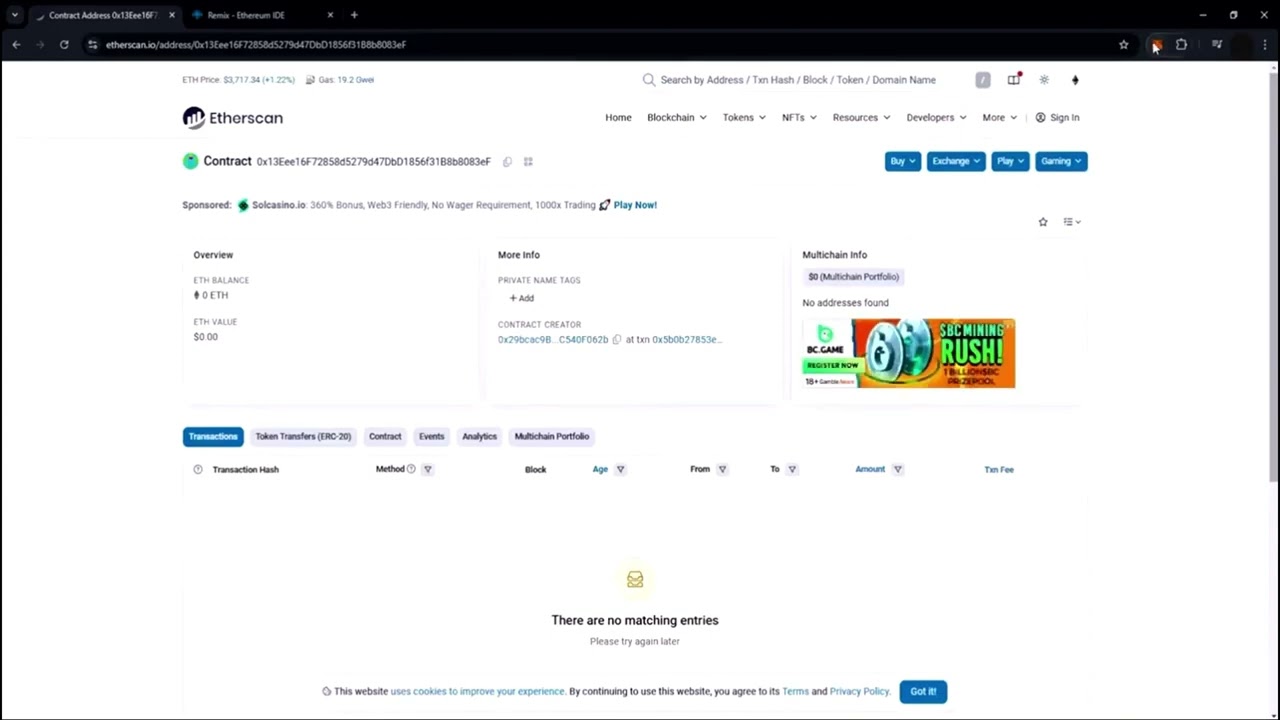Expand the Blockchain dropdown menu
This screenshot has width=1280, height=720.
pos(676,118)
